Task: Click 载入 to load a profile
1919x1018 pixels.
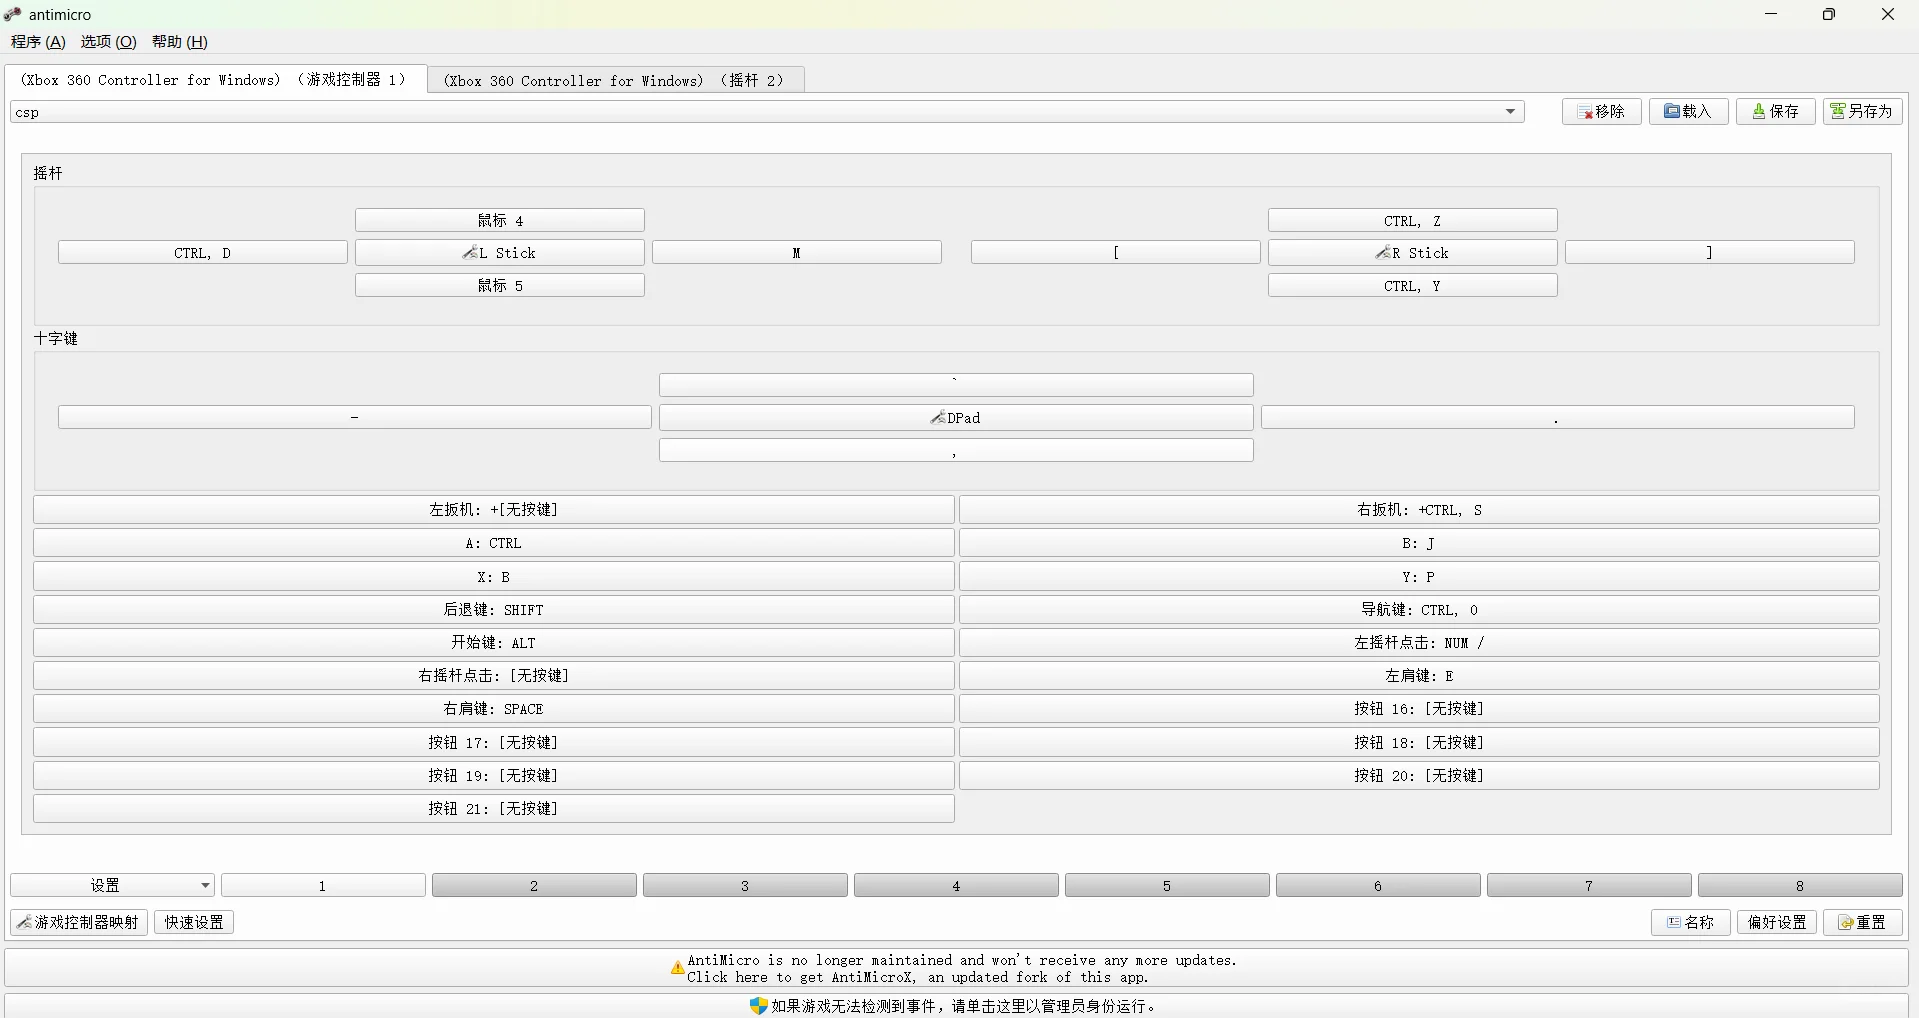Action: tap(1689, 112)
